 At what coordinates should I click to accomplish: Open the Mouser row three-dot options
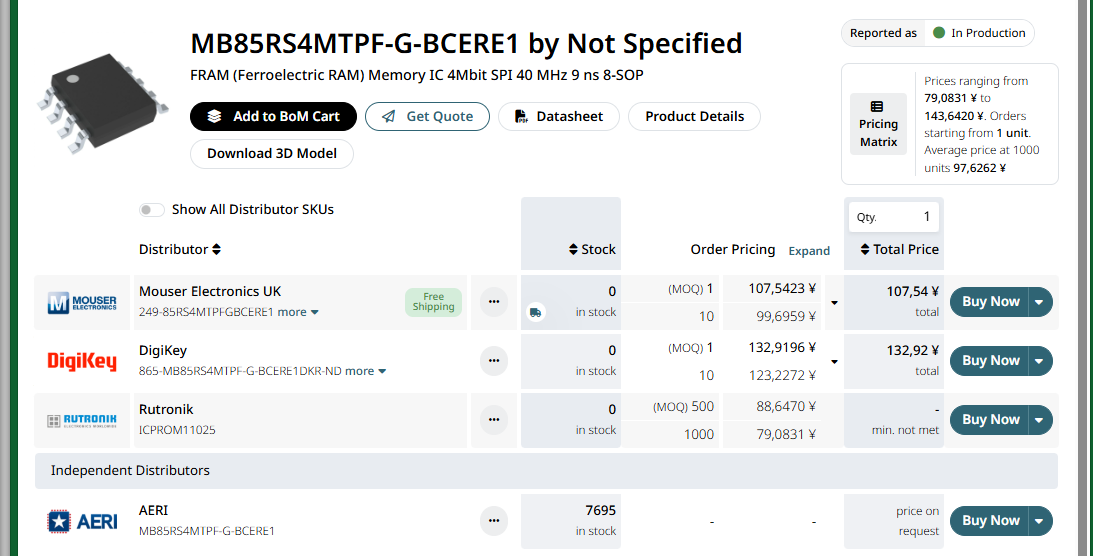click(x=493, y=301)
